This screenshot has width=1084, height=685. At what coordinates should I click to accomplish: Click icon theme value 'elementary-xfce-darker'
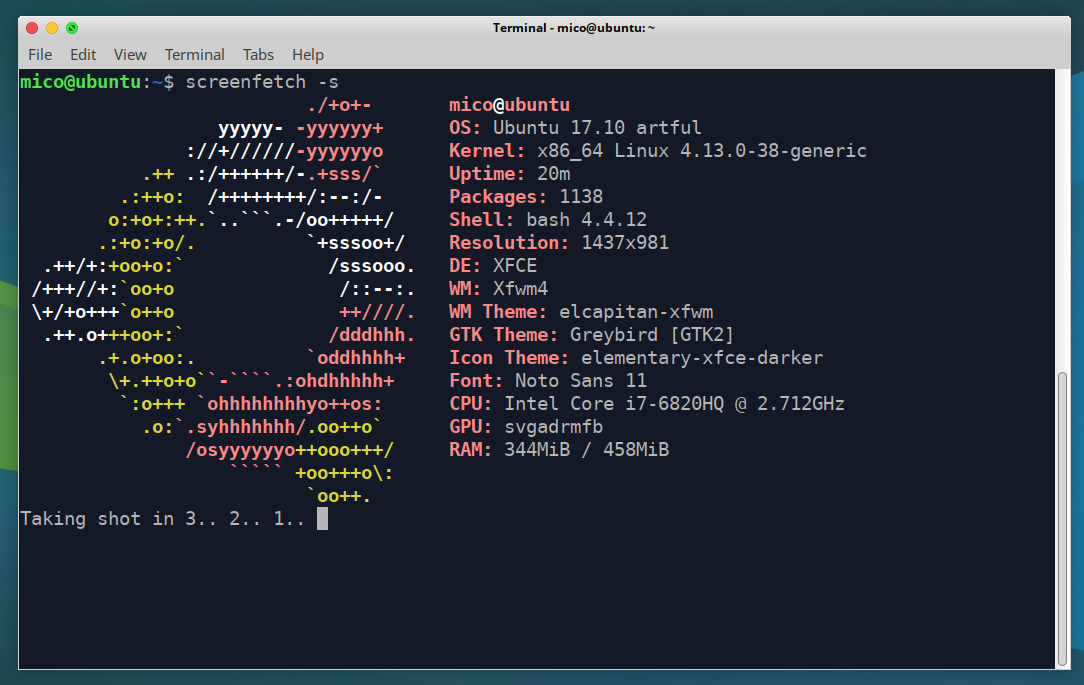(x=702, y=357)
